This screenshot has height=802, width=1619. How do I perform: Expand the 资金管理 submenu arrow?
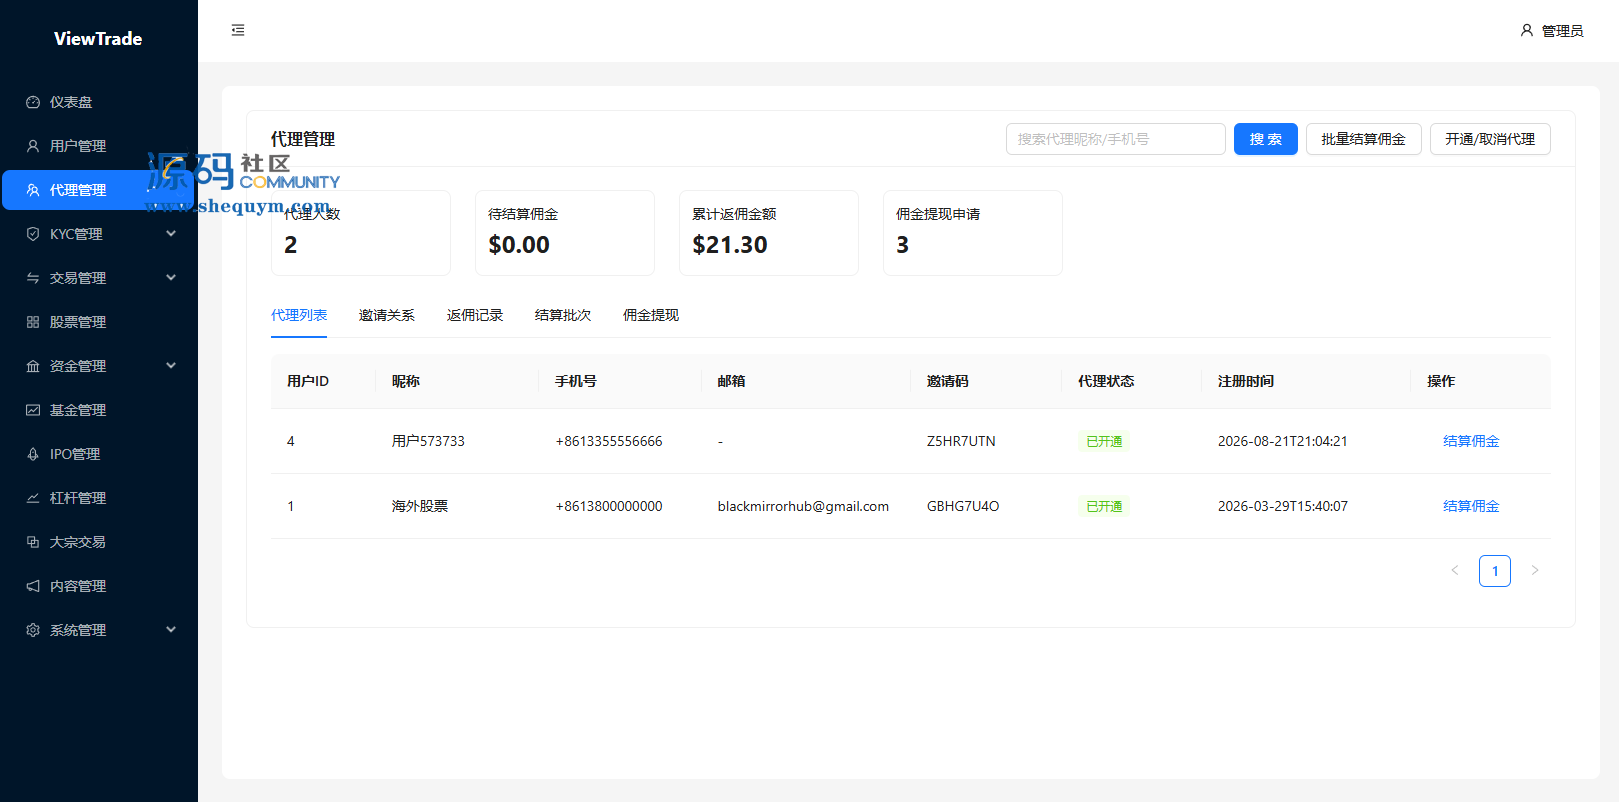[x=171, y=366]
